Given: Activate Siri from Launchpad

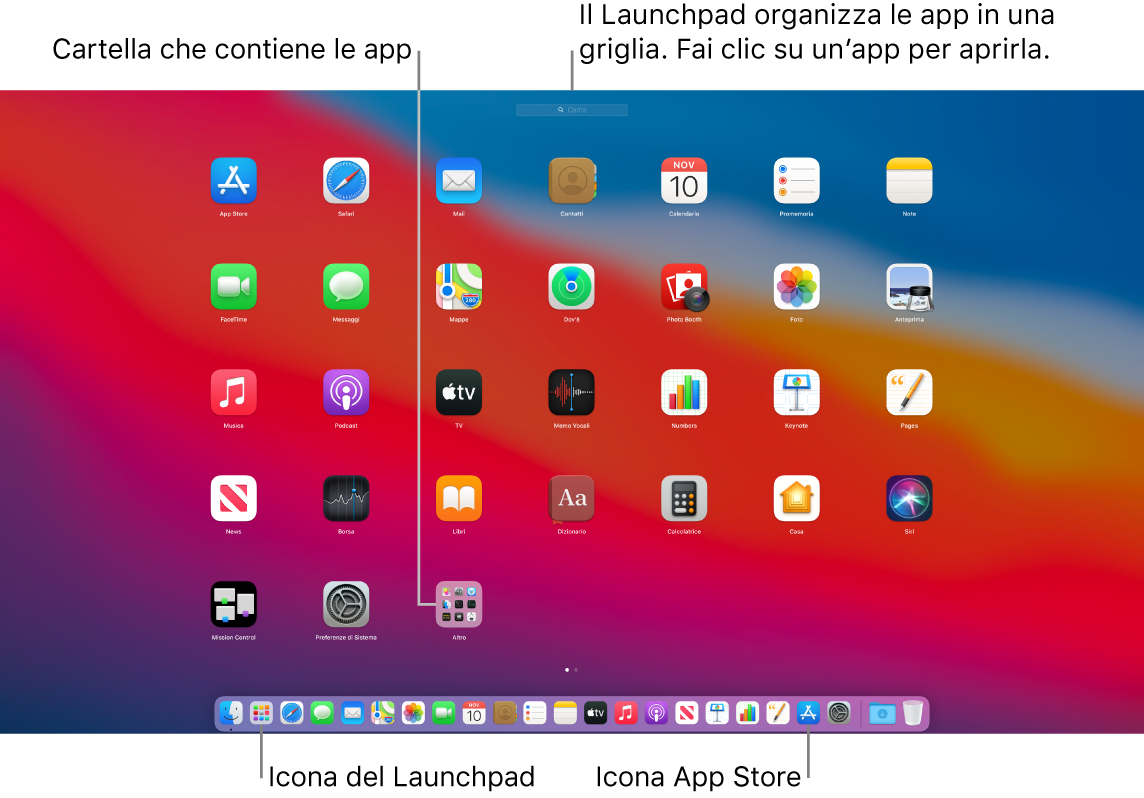Looking at the screenshot, I should point(909,498).
